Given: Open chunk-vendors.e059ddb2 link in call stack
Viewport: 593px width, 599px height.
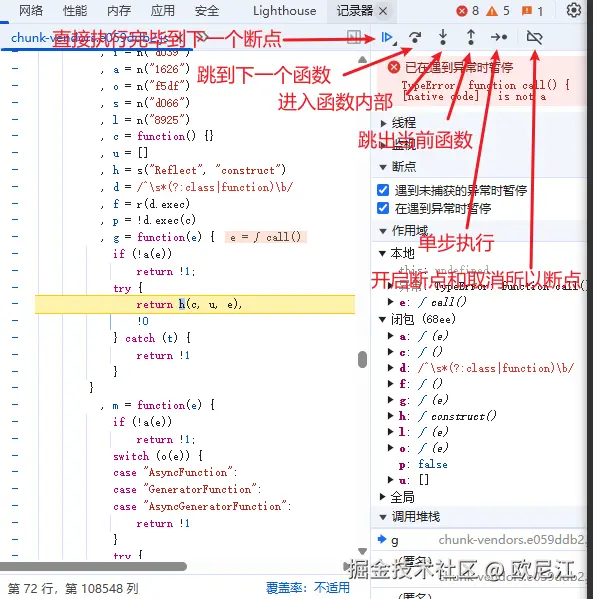Looking at the screenshot, I should pos(511,539).
